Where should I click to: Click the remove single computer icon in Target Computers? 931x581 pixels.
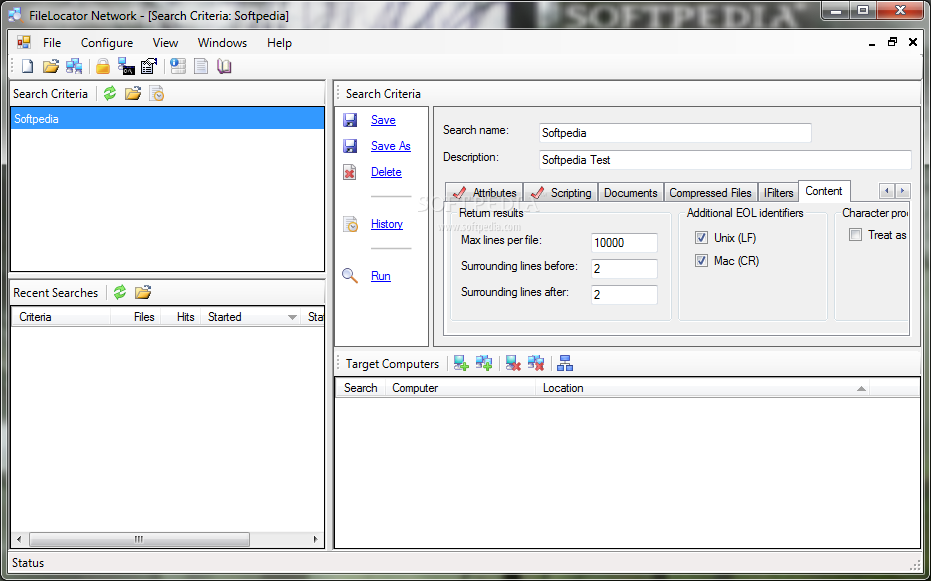click(x=513, y=364)
